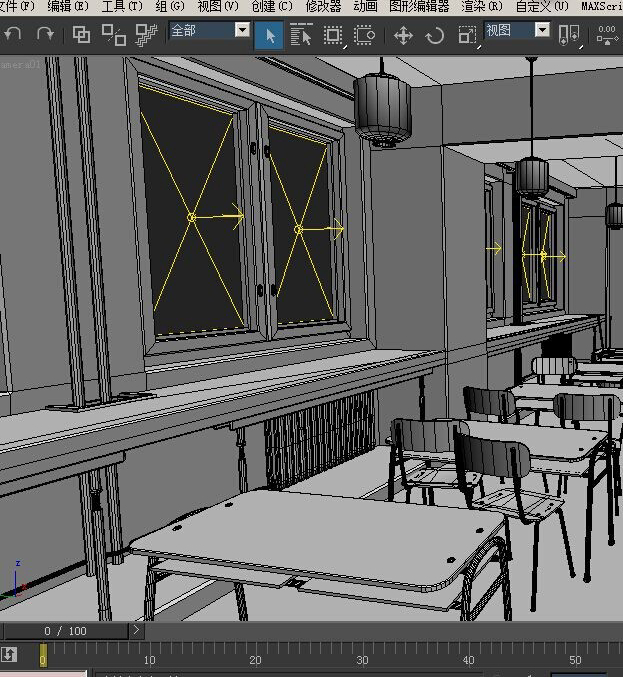Open the 创建(C) menu
Screen dimensions: 623x677
pyautogui.click(x=272, y=6)
